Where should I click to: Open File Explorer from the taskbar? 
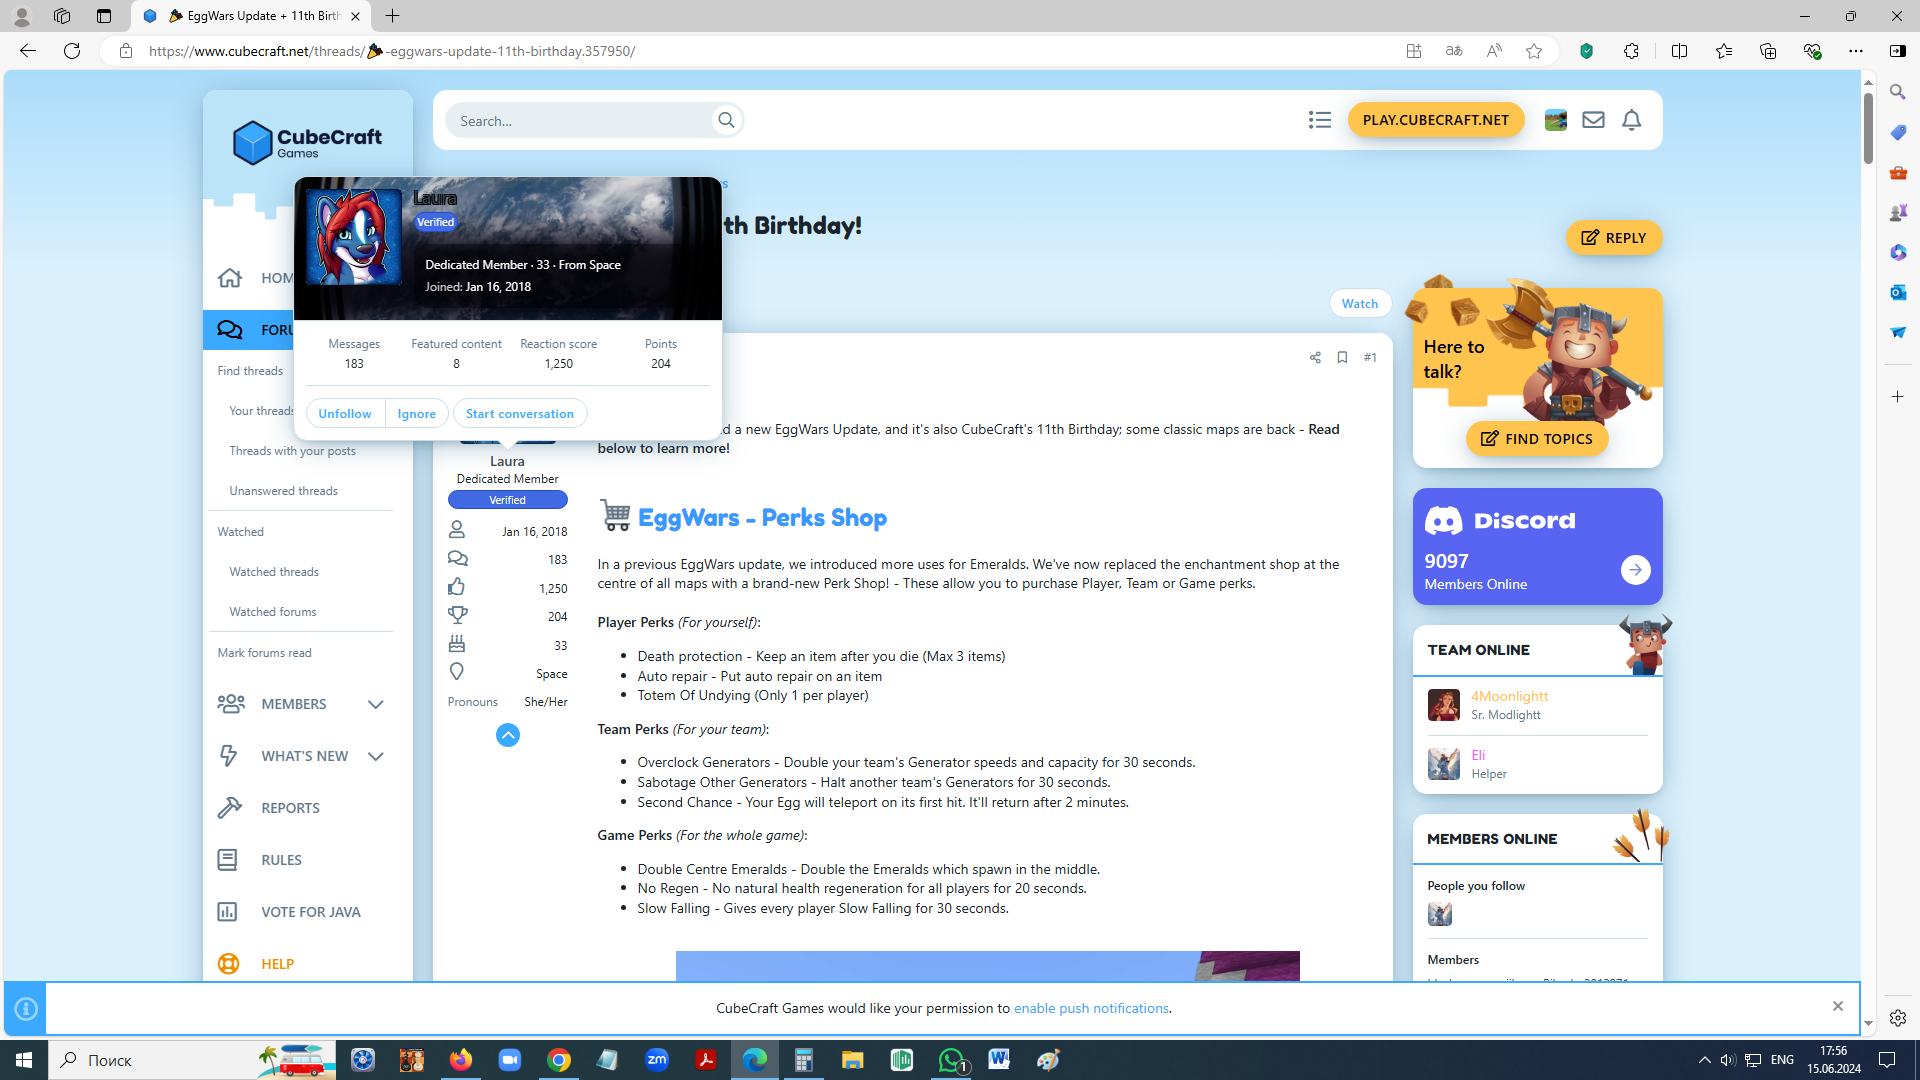852,1060
